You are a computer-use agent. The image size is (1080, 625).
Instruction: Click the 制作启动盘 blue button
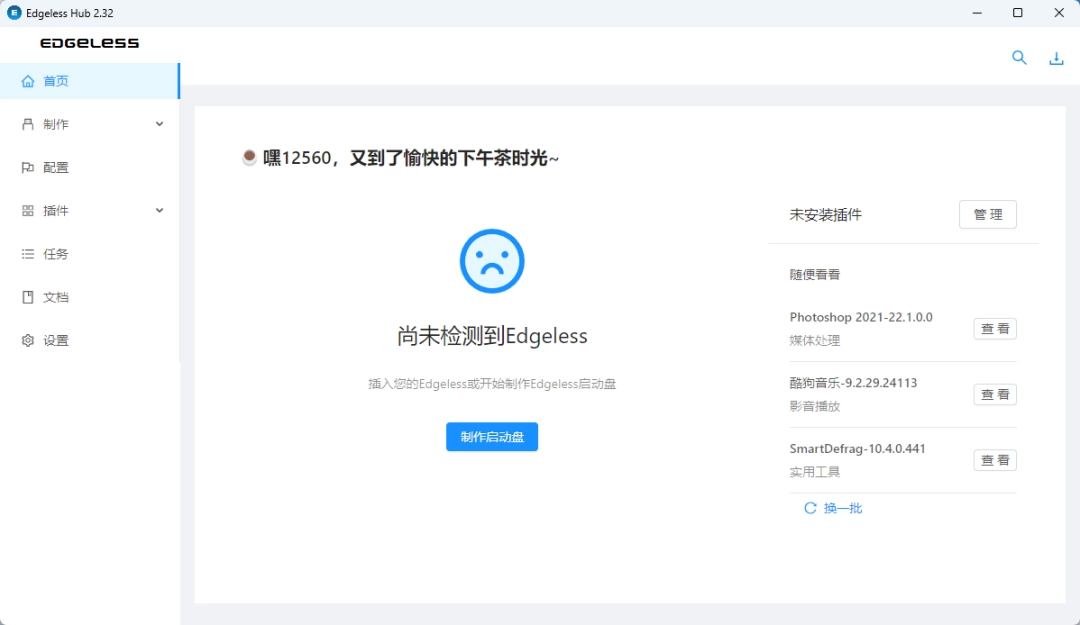coord(491,436)
